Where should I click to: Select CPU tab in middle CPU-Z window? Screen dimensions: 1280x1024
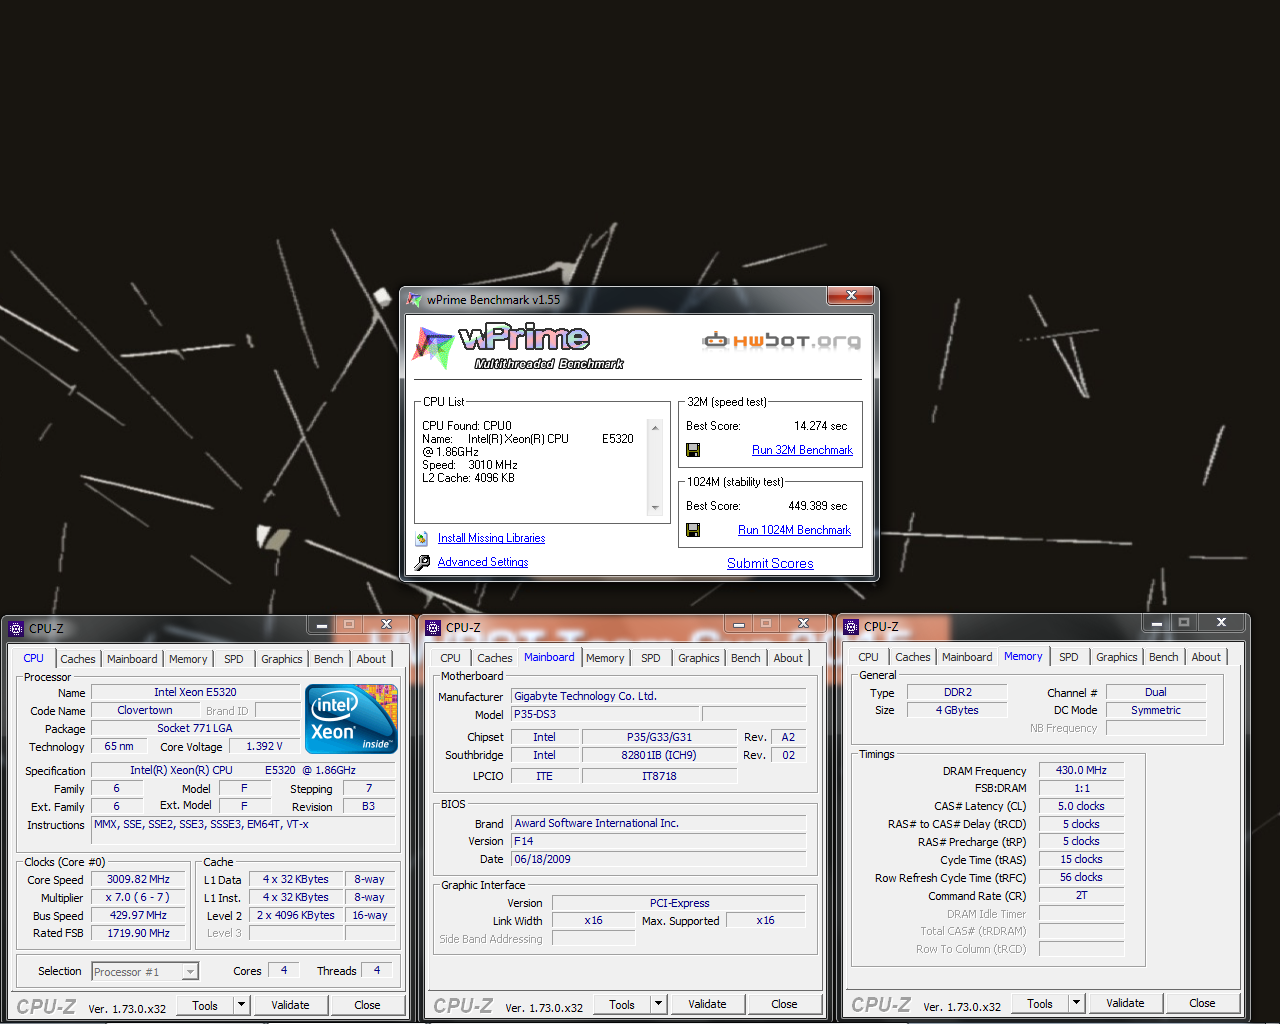pyautogui.click(x=451, y=658)
